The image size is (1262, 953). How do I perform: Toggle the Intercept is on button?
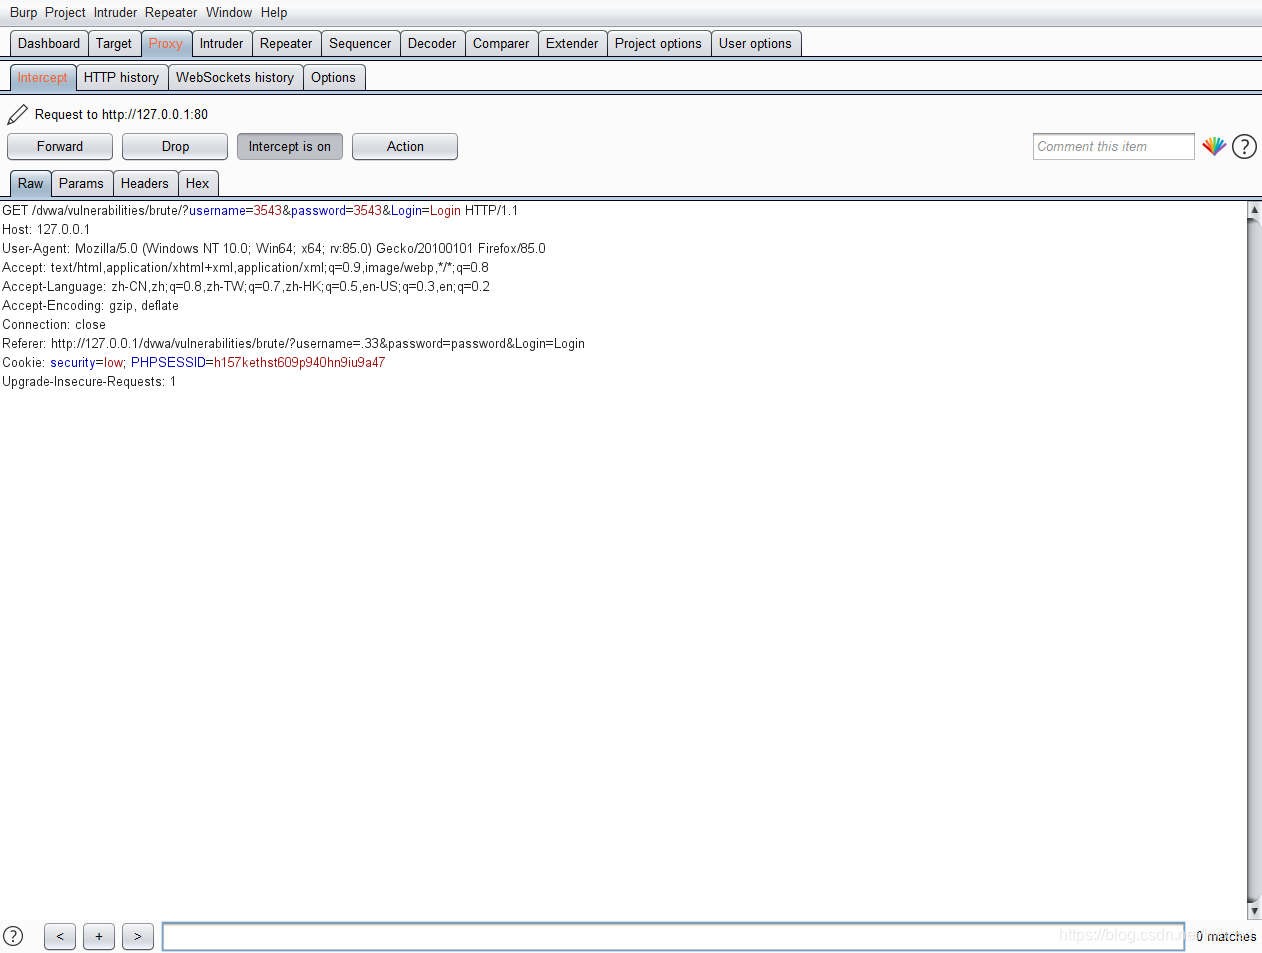click(x=290, y=147)
